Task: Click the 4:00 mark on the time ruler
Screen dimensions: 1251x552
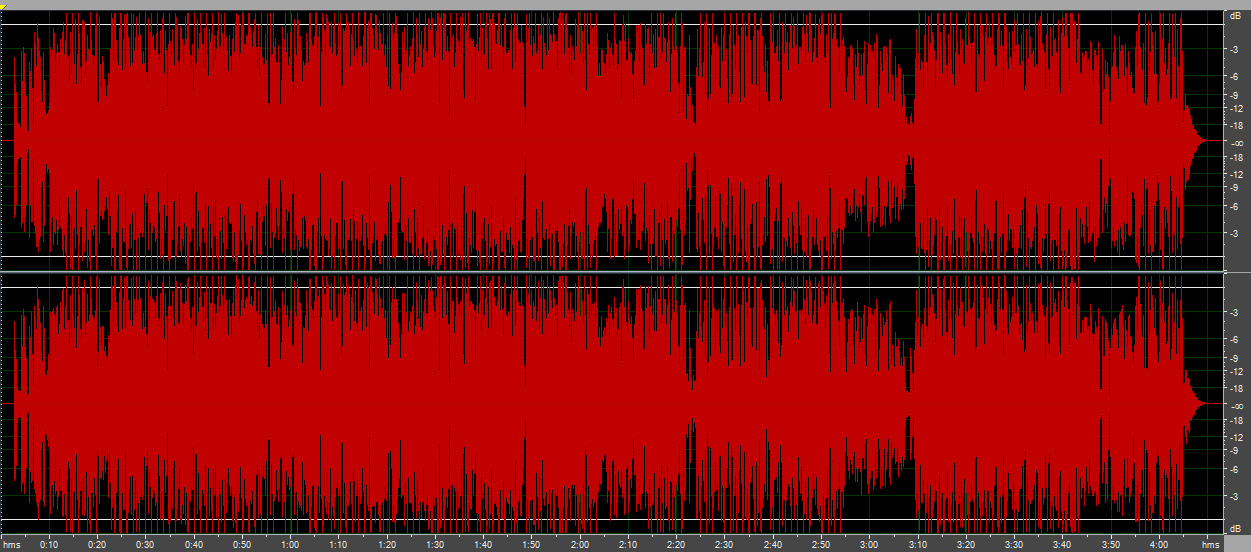Action: [x=1158, y=544]
